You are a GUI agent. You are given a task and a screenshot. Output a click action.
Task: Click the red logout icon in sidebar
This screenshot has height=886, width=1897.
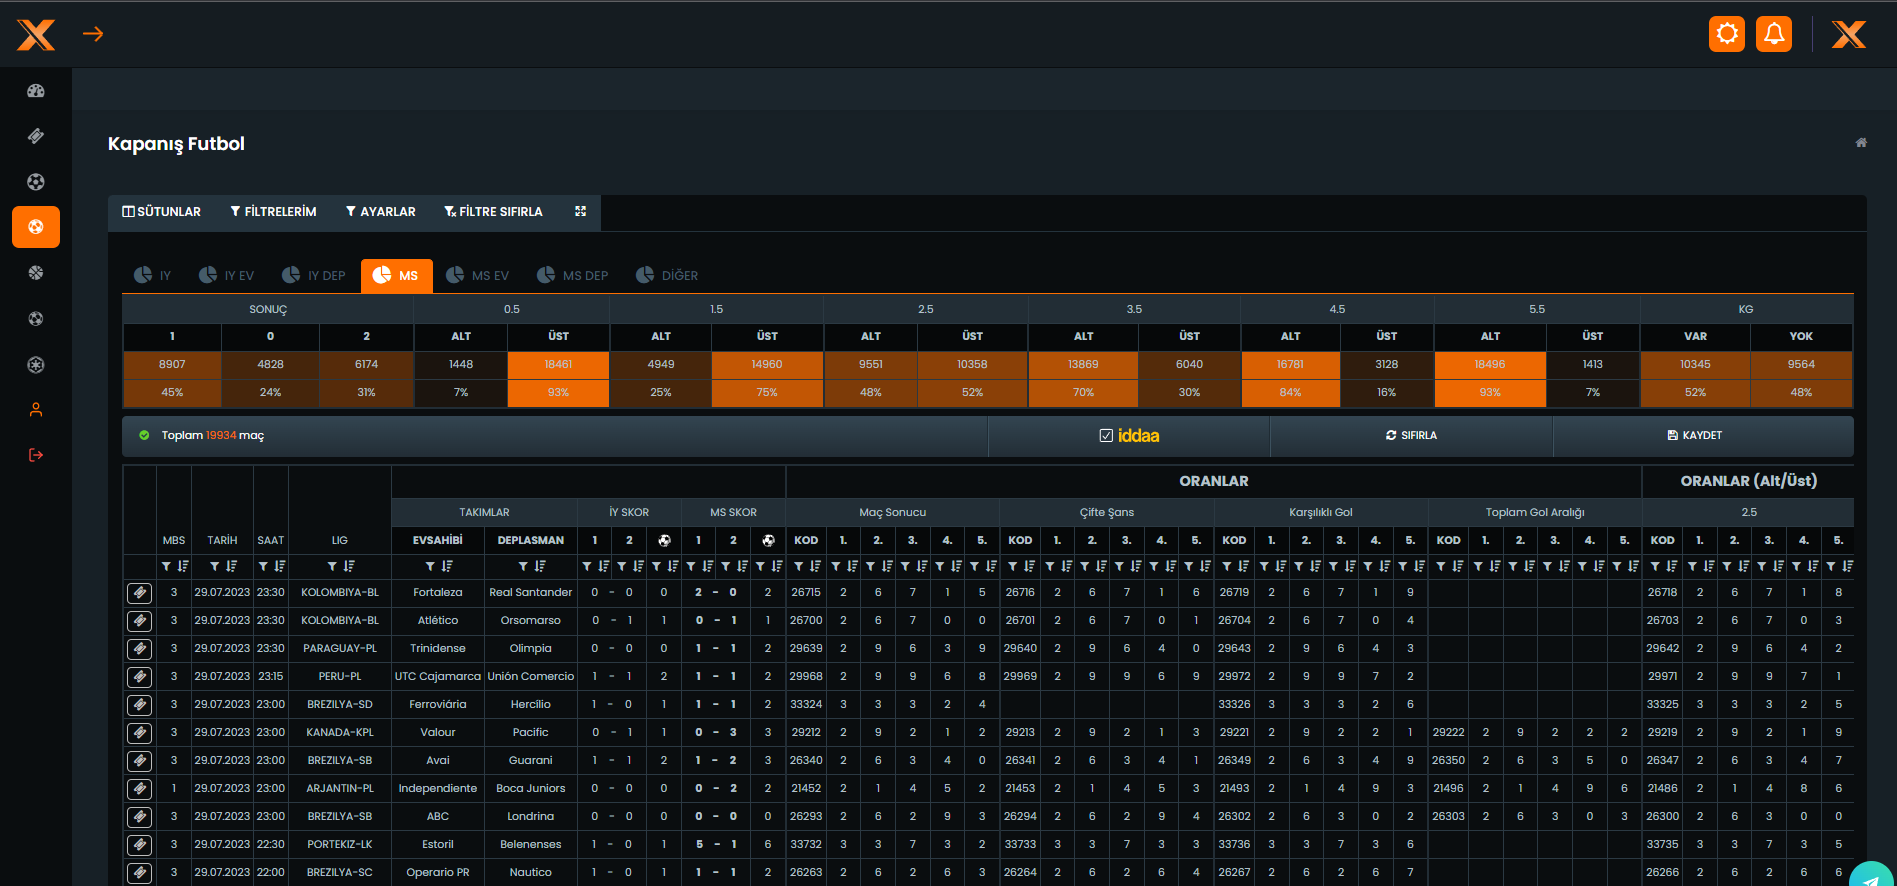[36, 455]
